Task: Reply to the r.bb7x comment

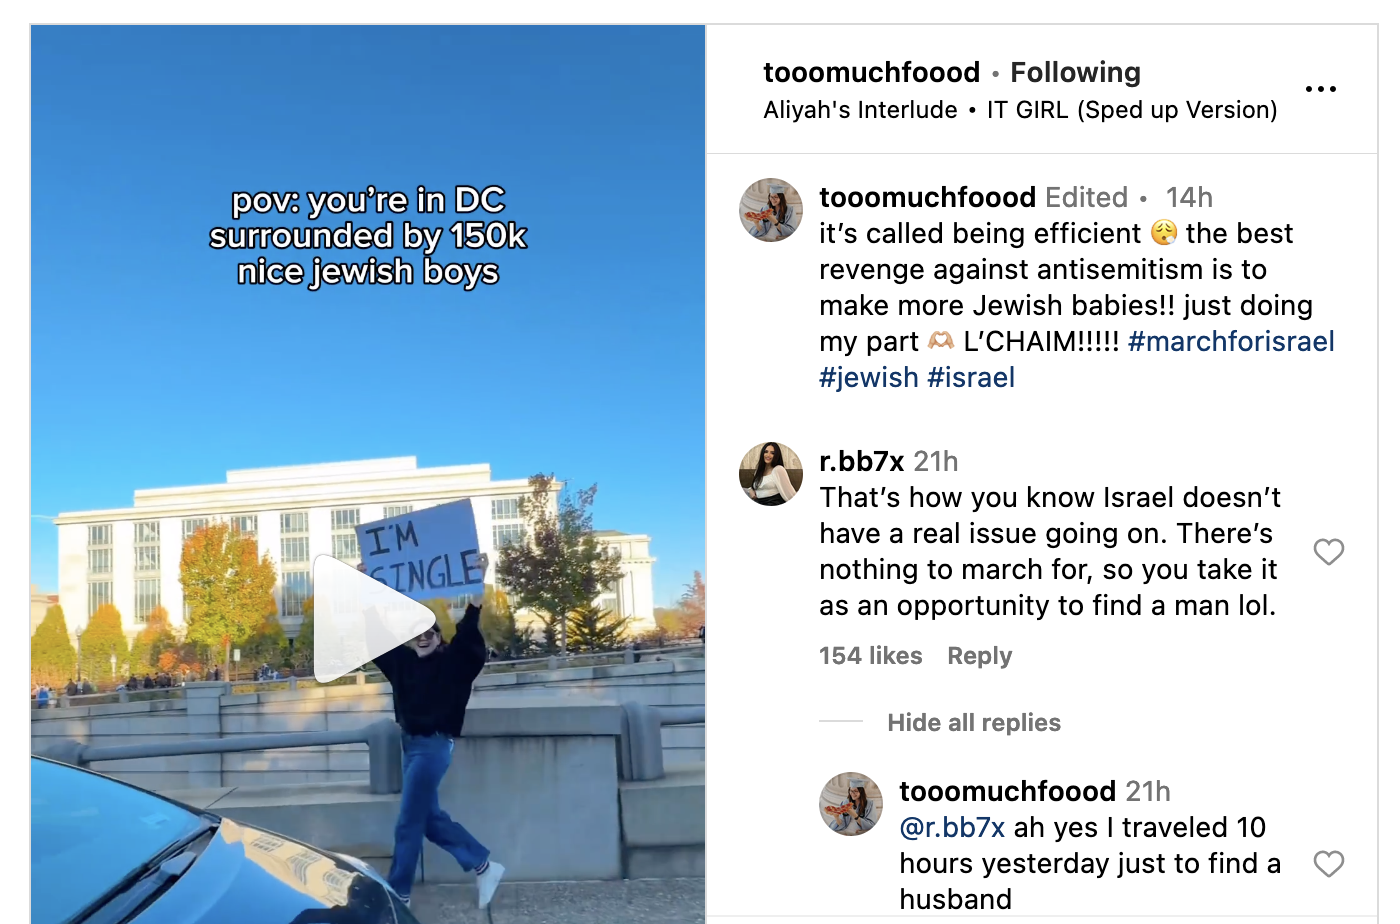Action: 979,656
